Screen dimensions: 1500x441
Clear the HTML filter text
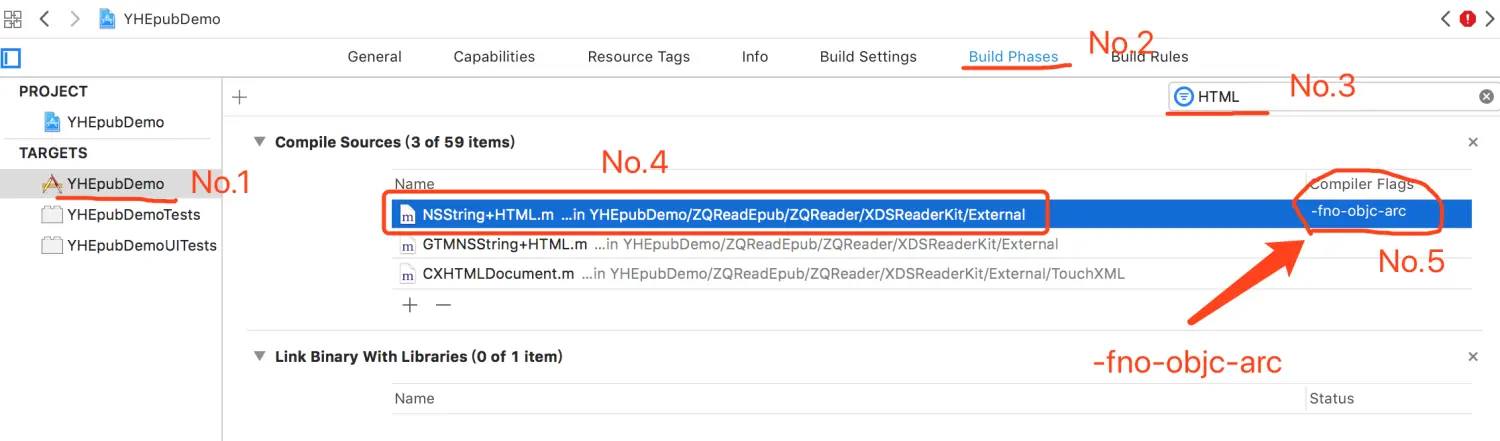[x=1486, y=97]
